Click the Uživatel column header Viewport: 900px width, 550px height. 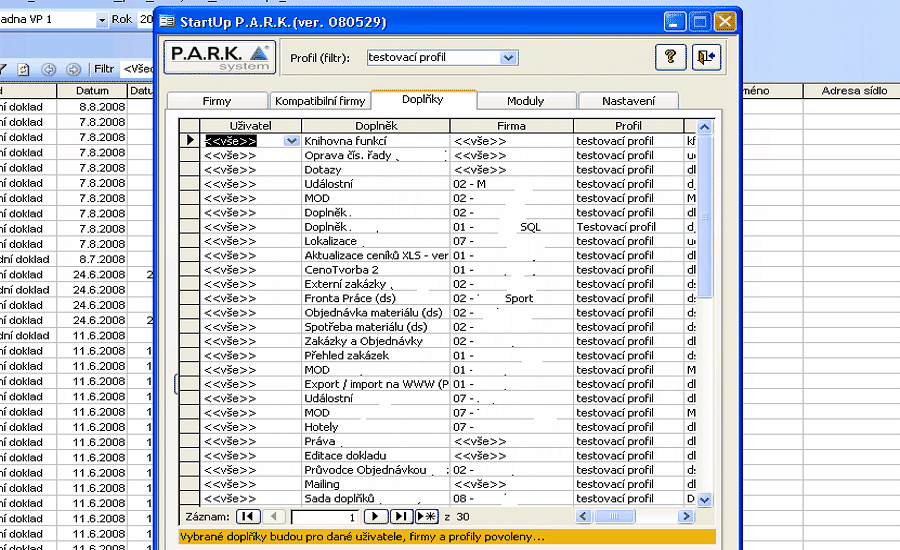(250, 126)
